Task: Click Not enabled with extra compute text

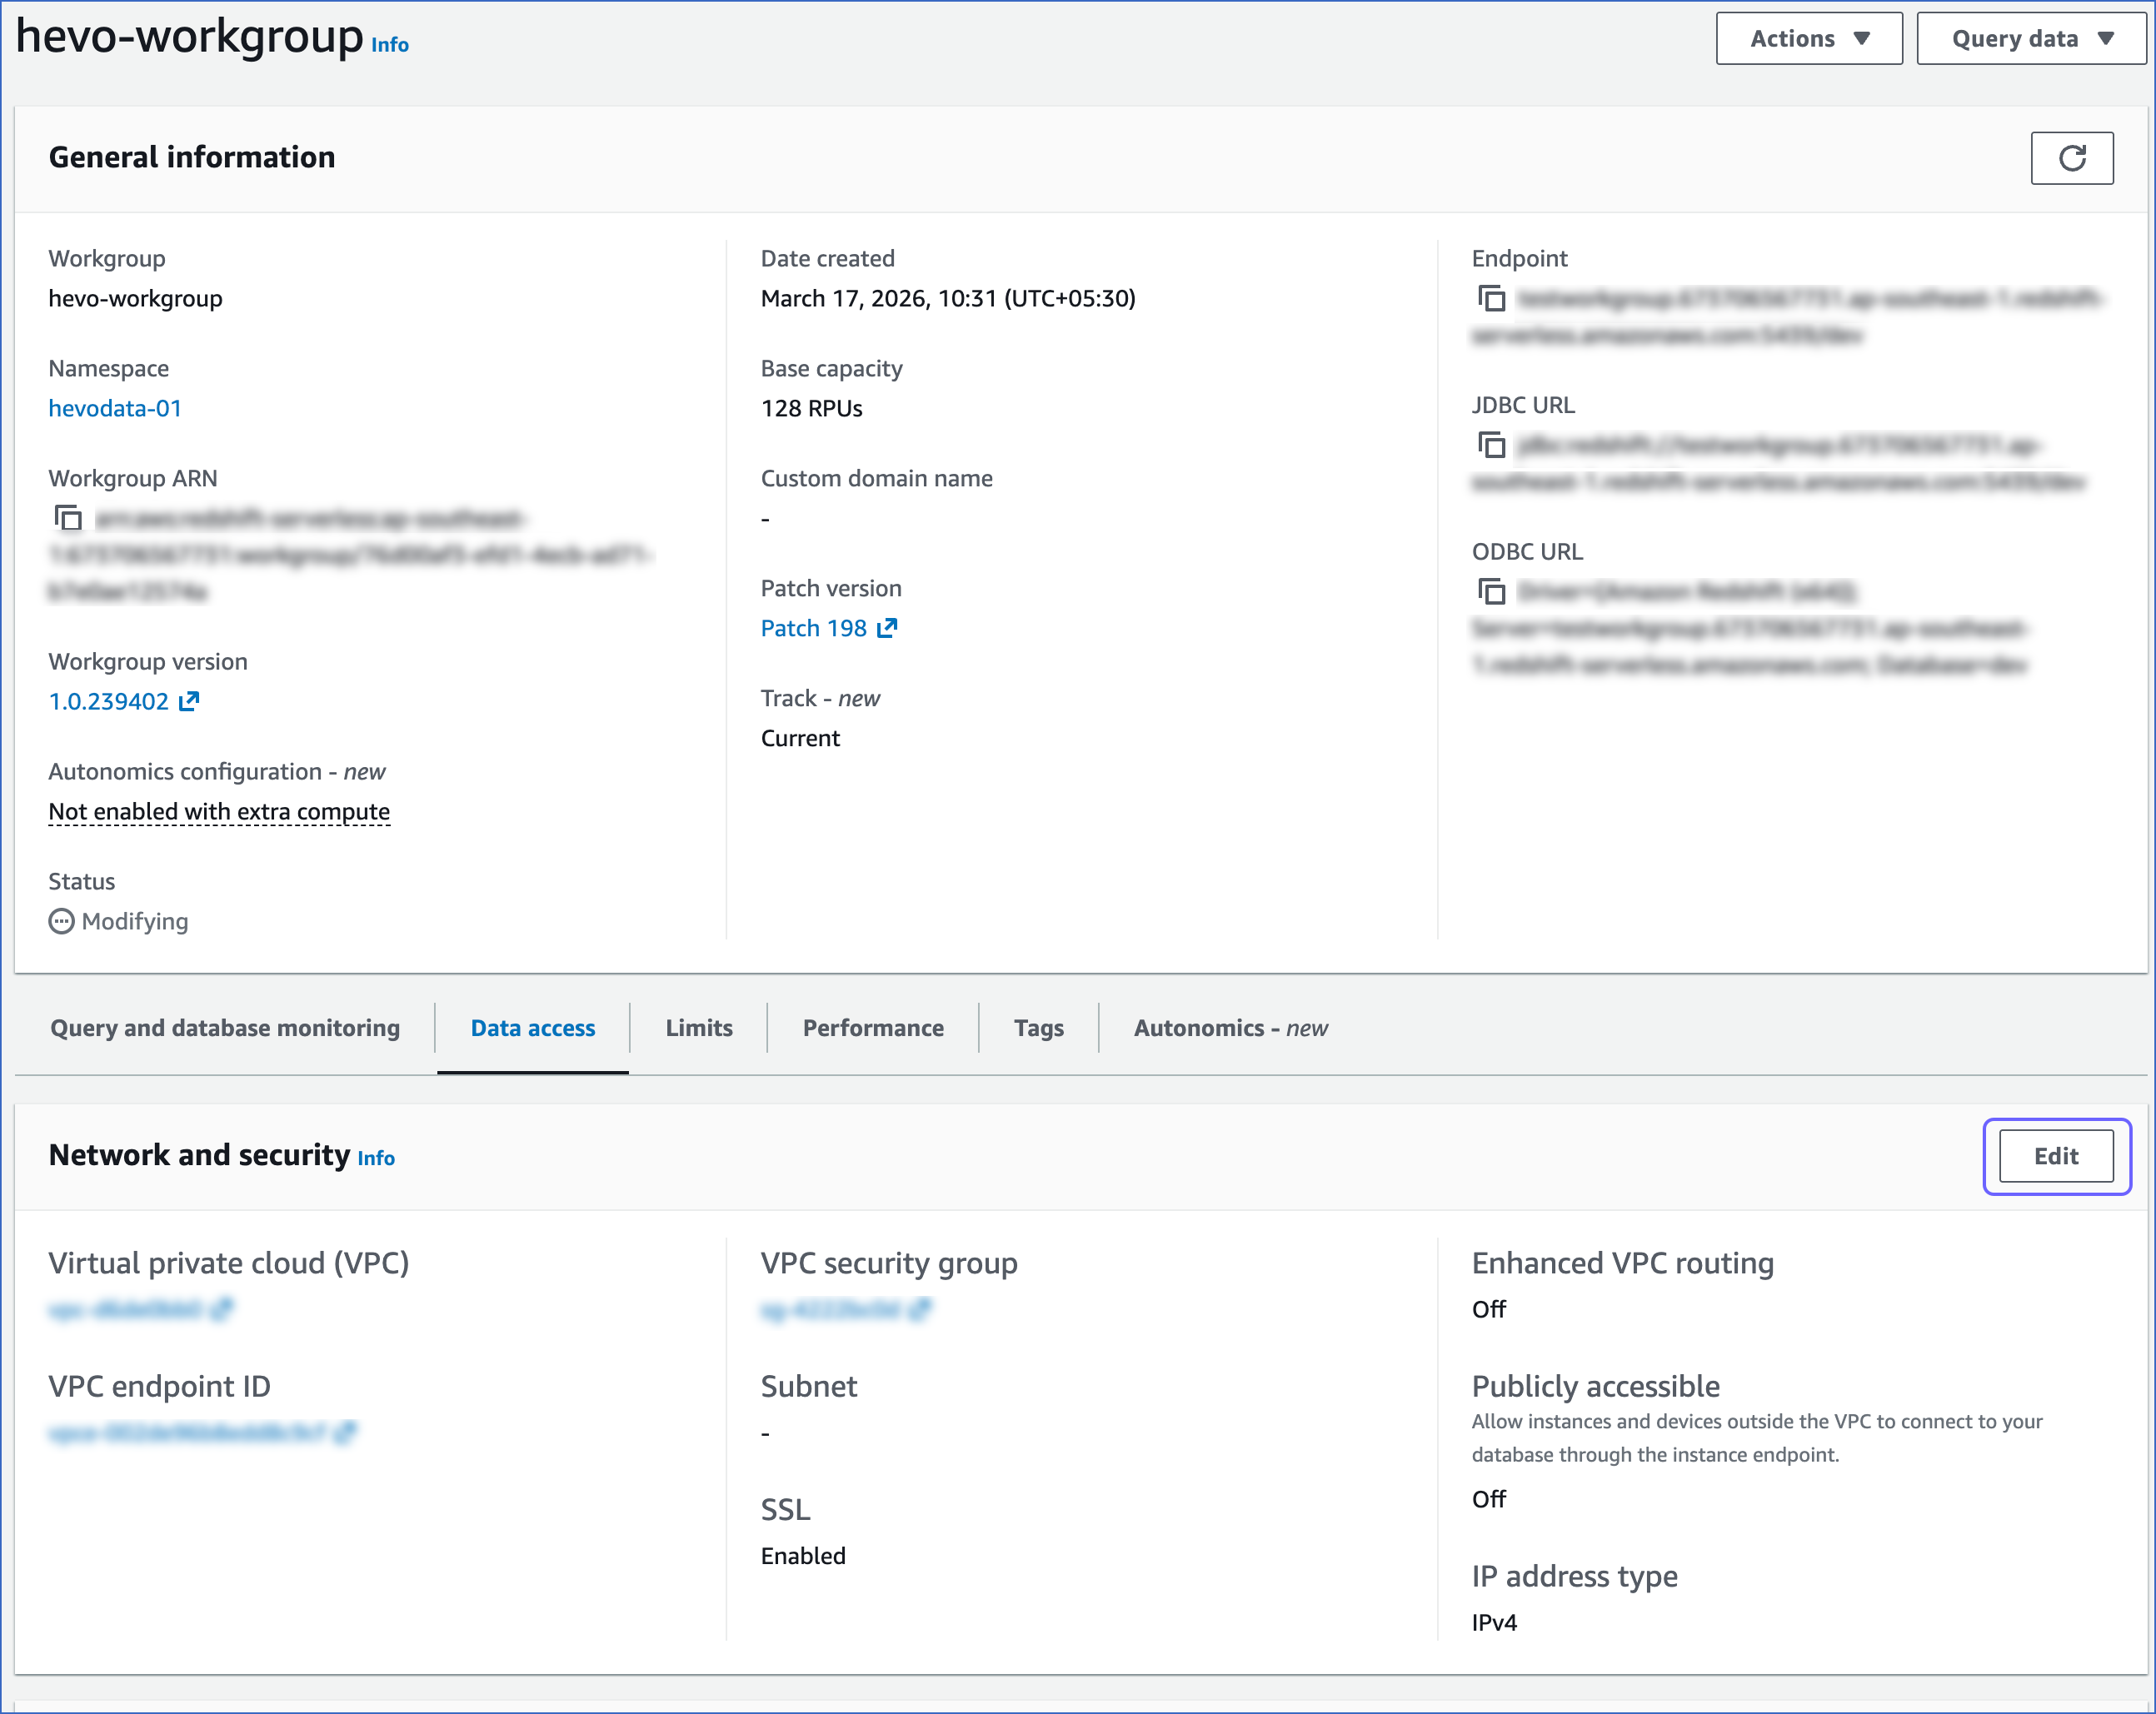Action: point(218,811)
